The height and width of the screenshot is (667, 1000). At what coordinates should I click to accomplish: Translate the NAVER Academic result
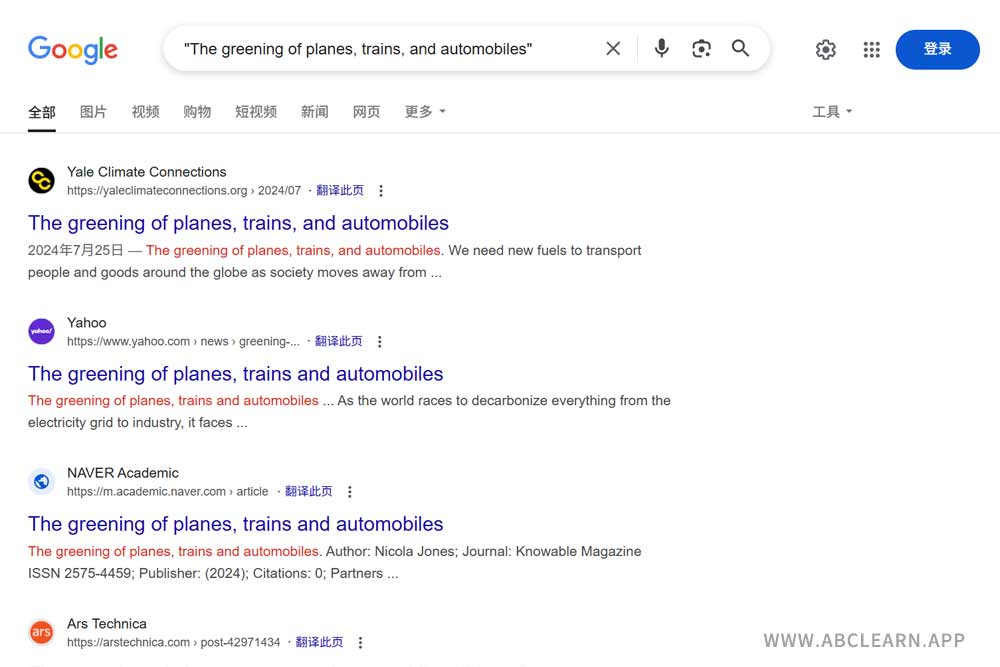pos(309,492)
